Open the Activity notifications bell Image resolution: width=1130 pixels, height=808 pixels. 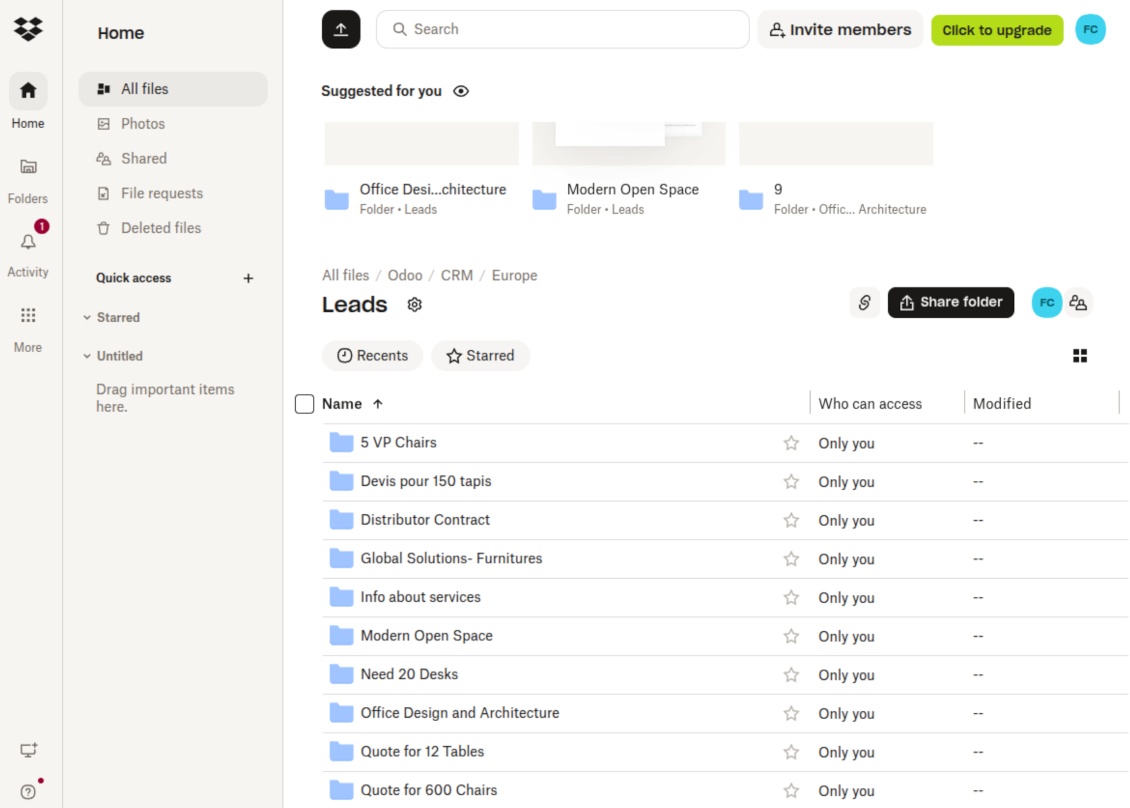(28, 242)
